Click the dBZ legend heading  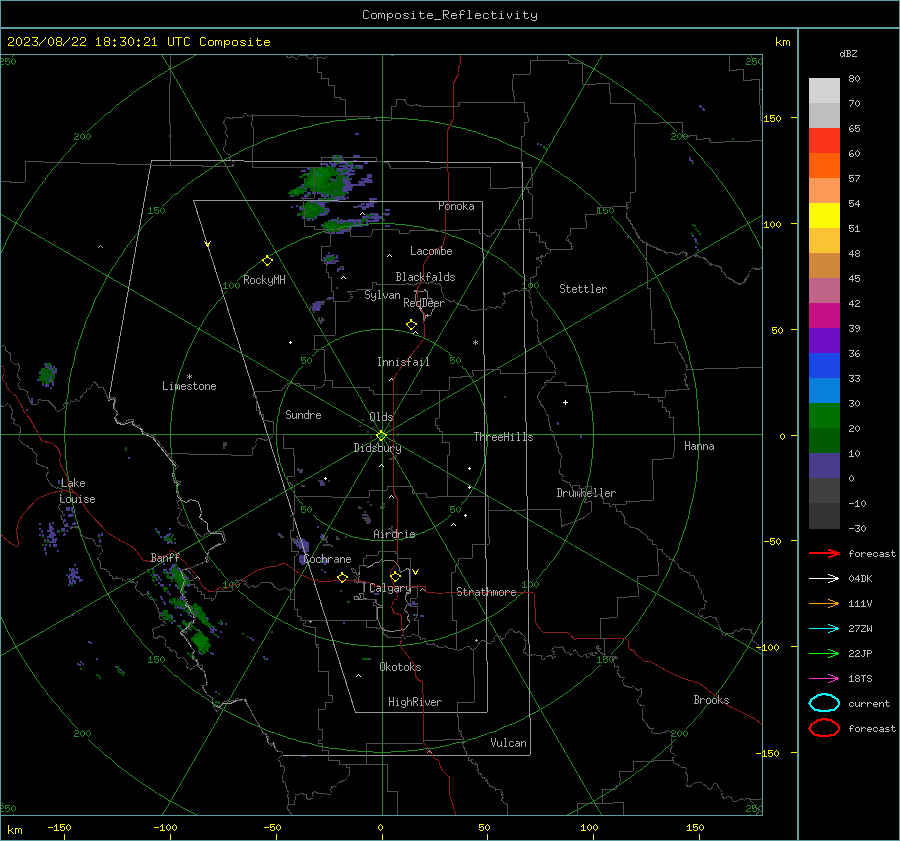click(x=848, y=53)
